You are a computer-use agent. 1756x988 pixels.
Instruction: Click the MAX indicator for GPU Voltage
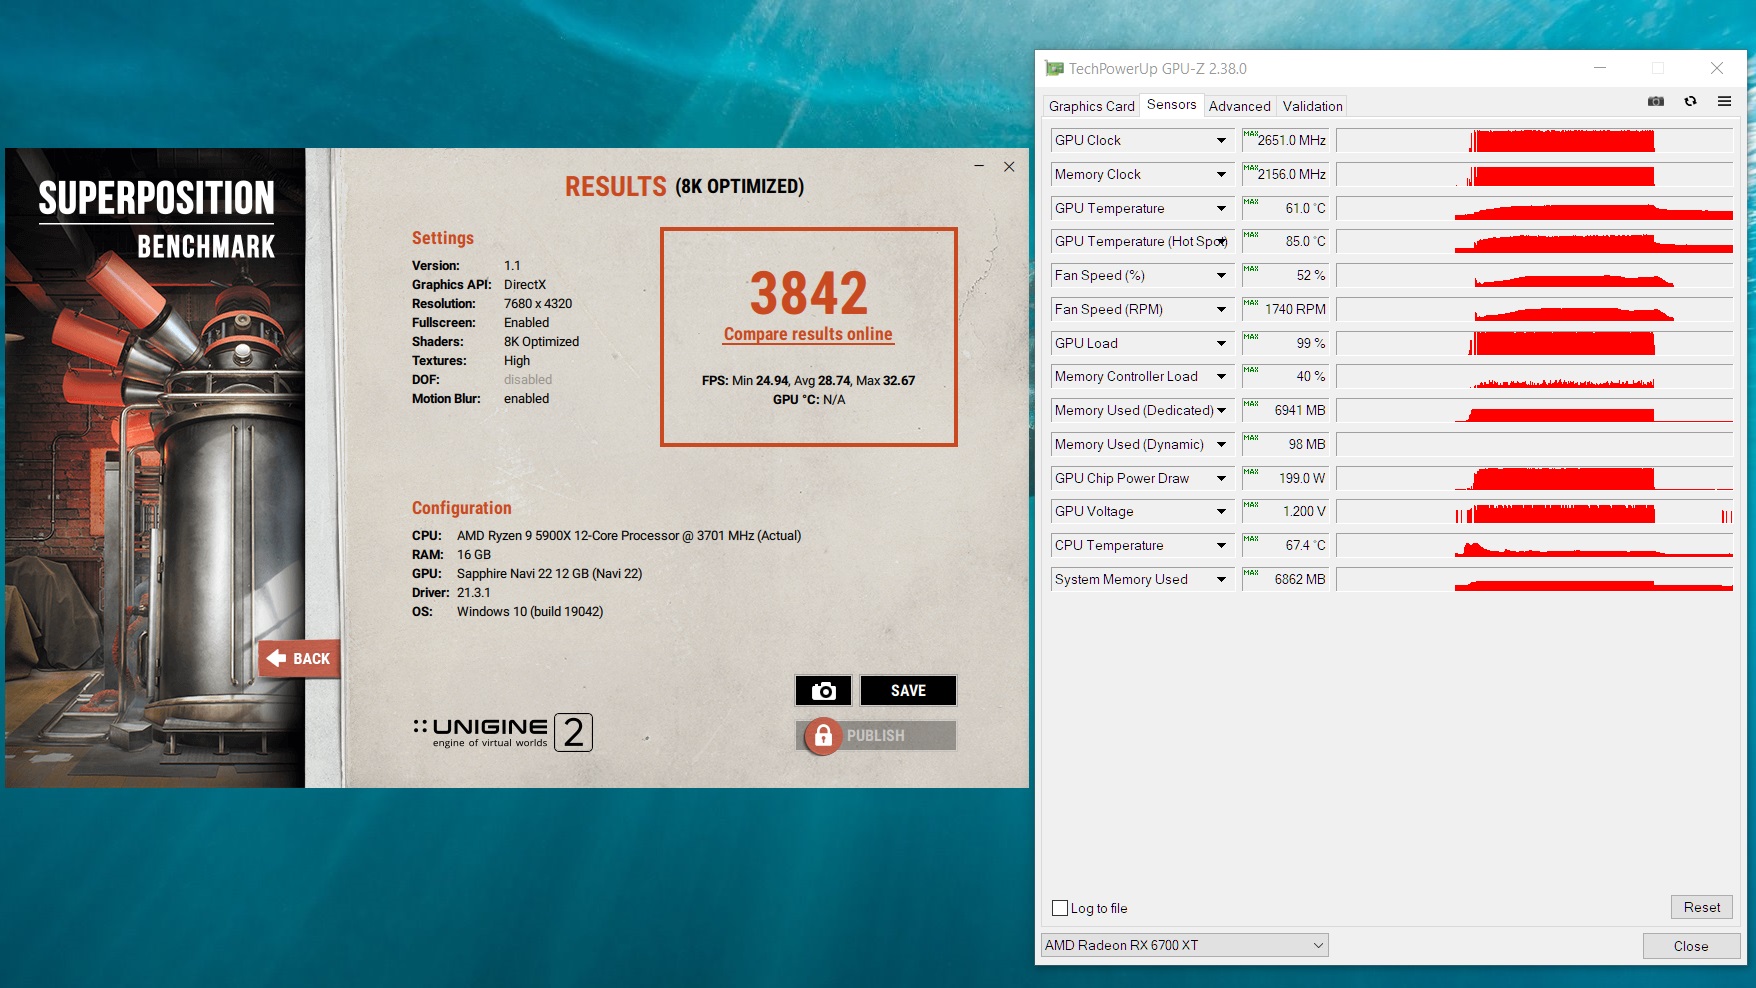pyautogui.click(x=1251, y=504)
